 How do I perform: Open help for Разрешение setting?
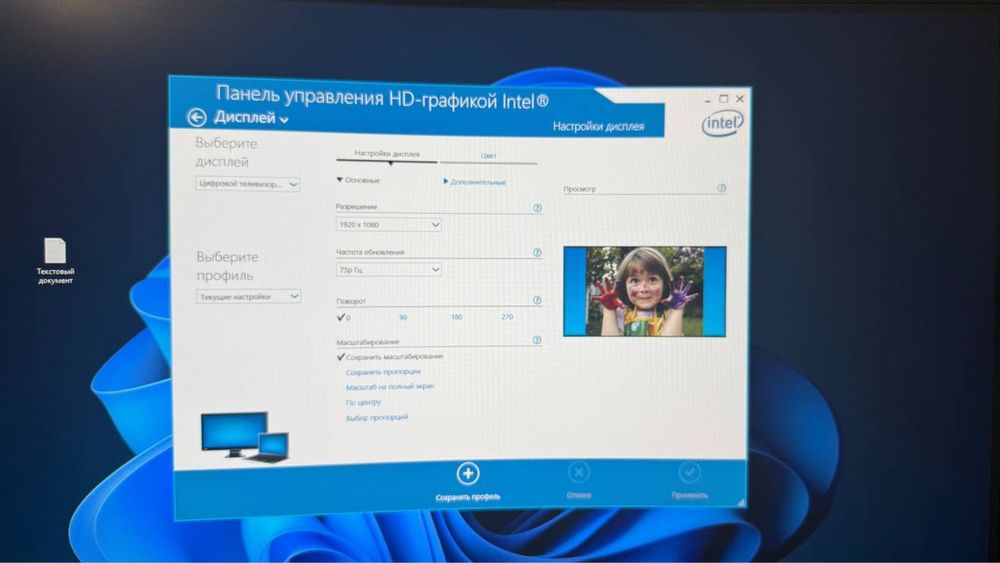pyautogui.click(x=537, y=208)
